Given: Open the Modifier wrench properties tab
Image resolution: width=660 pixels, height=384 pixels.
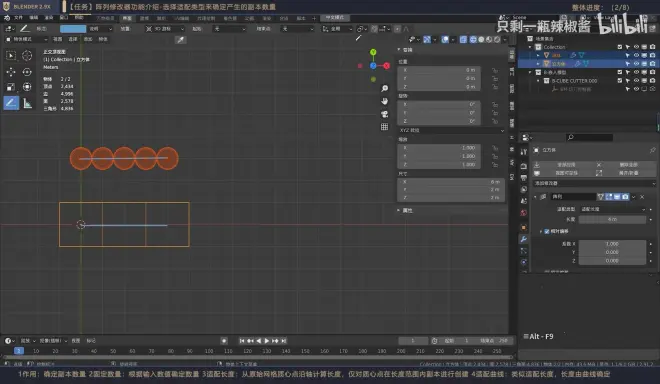Looking at the screenshot, I should [524, 239].
